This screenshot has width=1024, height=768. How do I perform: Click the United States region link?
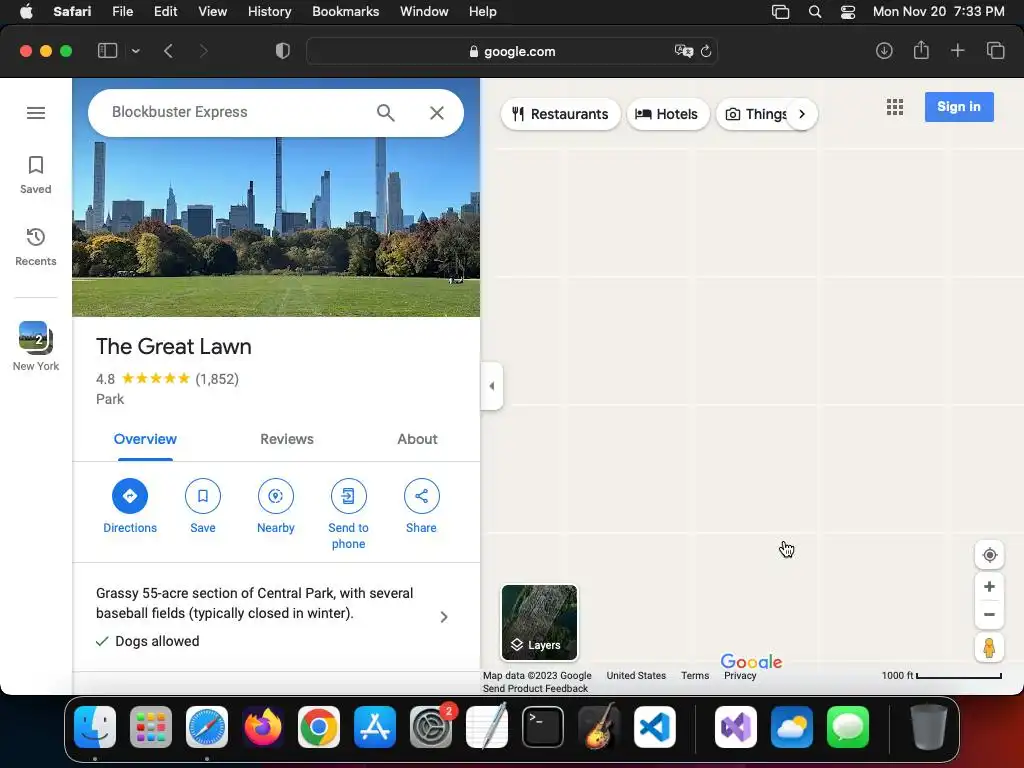pyautogui.click(x=636, y=676)
